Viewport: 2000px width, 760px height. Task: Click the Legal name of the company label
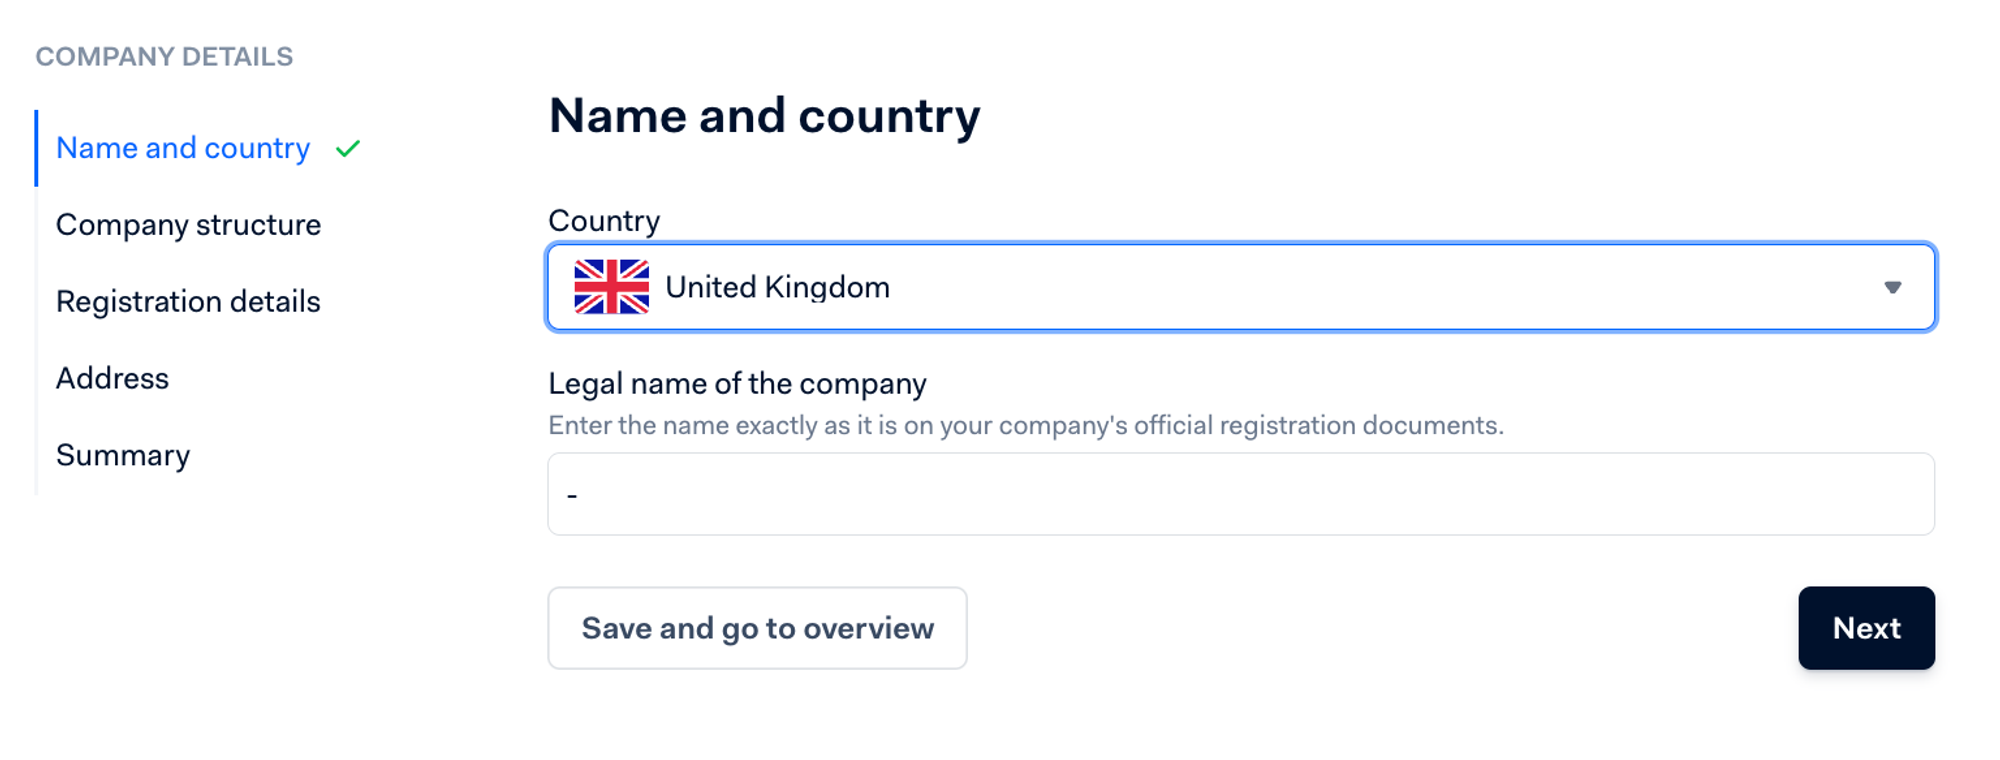pyautogui.click(x=737, y=384)
